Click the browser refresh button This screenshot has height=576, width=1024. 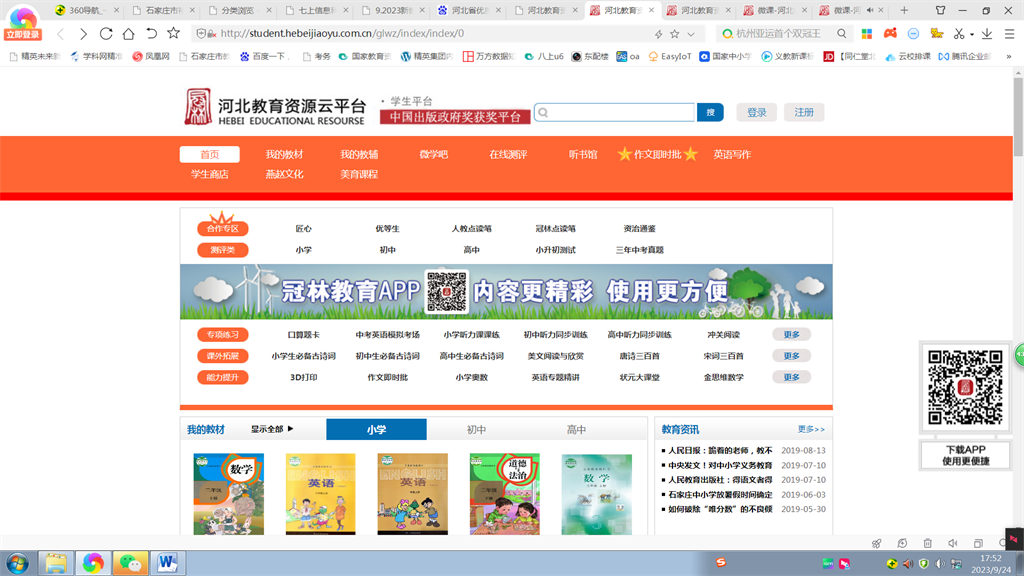[106, 33]
